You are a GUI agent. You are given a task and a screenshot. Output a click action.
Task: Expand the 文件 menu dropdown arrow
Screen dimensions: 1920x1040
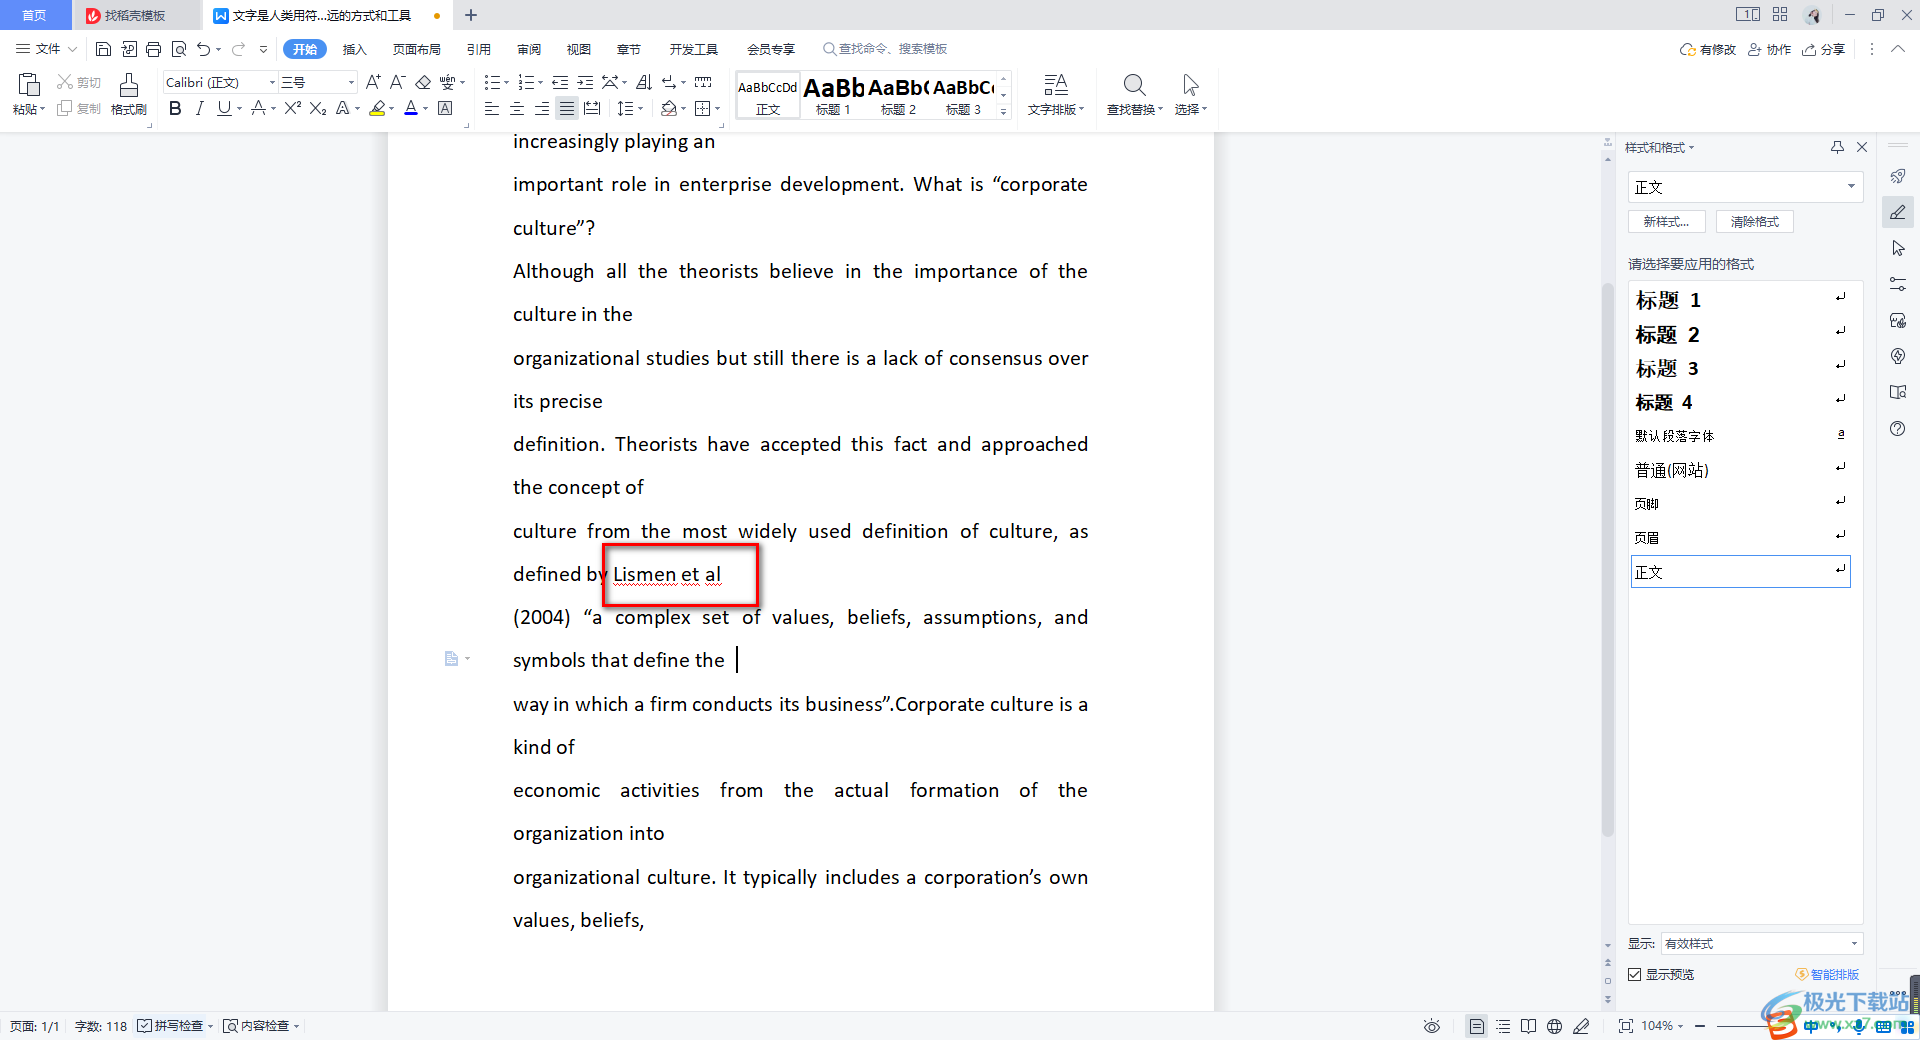pyautogui.click(x=72, y=49)
